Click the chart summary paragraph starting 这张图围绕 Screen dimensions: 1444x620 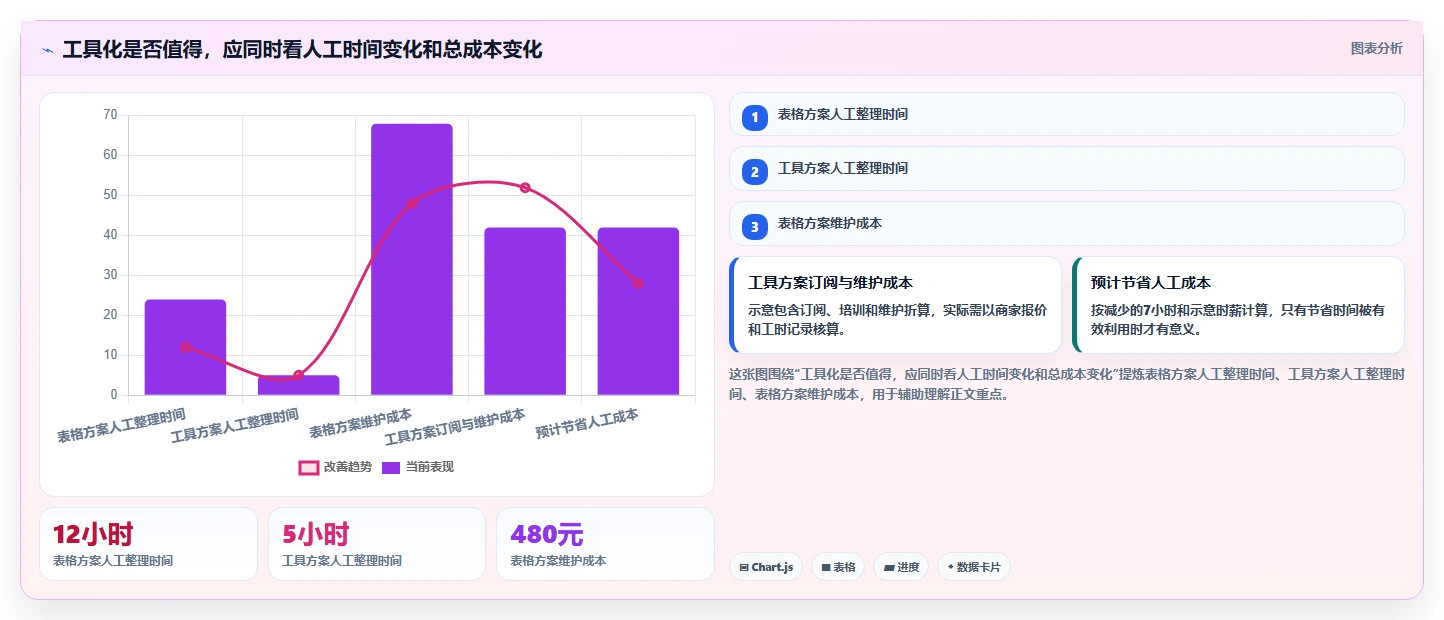tap(1067, 384)
